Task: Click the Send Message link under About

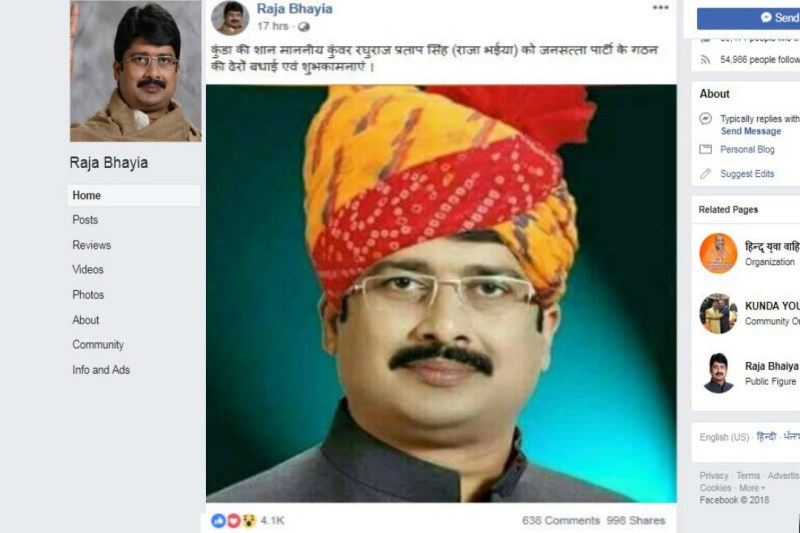Action: point(751,131)
